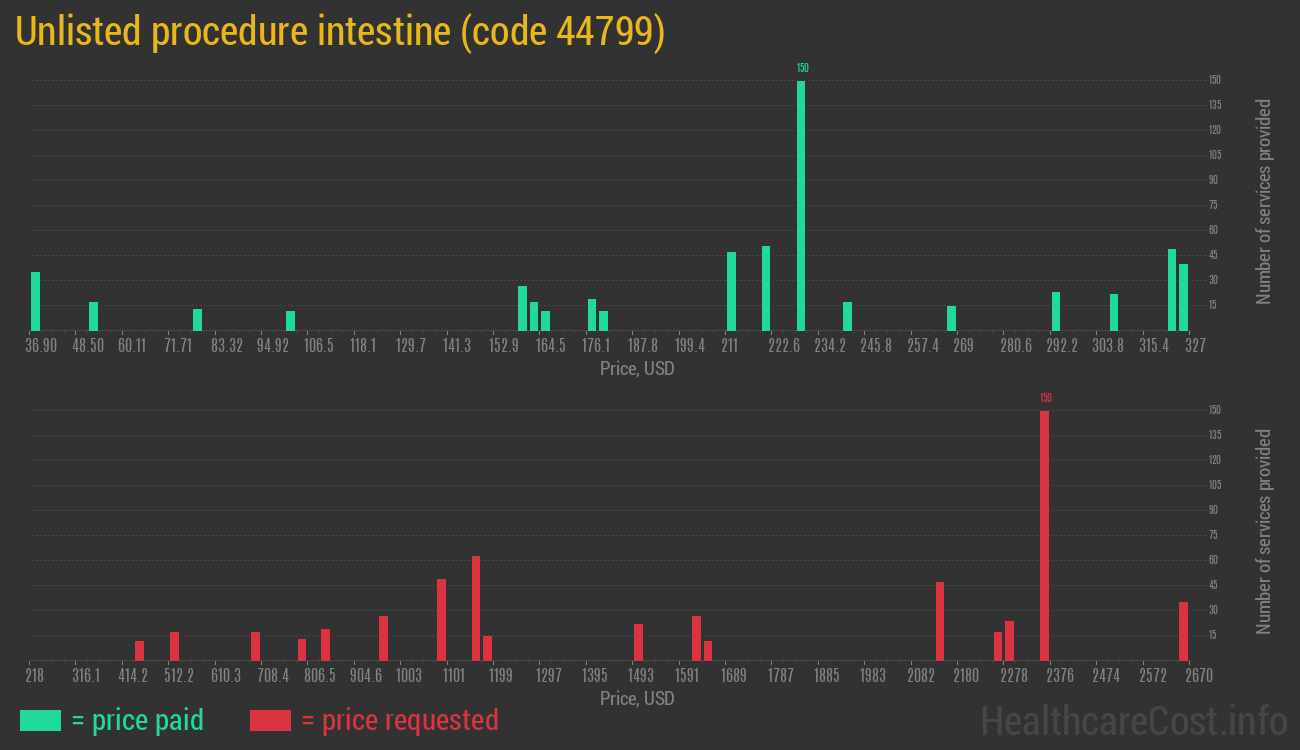Image resolution: width=1300 pixels, height=750 pixels.
Task: Select the rightmost green bar near price 327
Action: (1185, 295)
